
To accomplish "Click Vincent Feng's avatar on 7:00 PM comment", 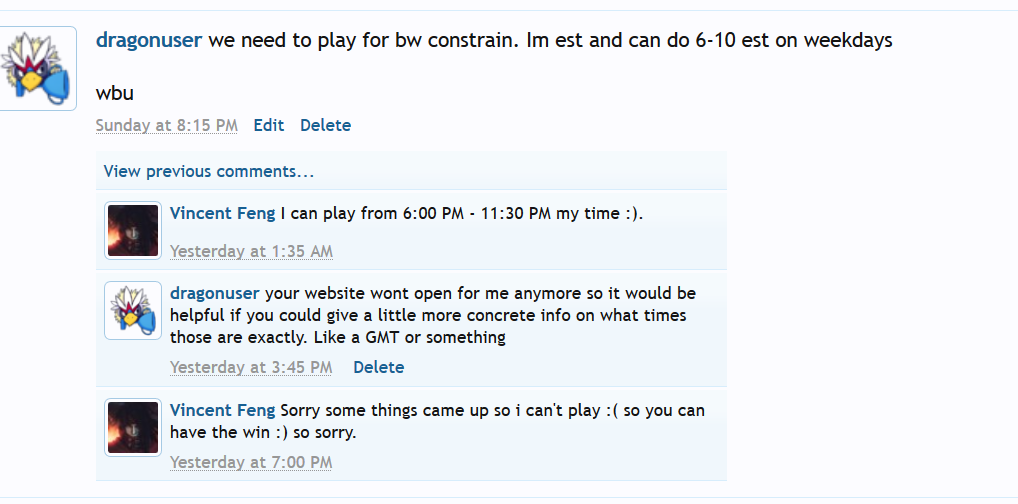I will [133, 427].
